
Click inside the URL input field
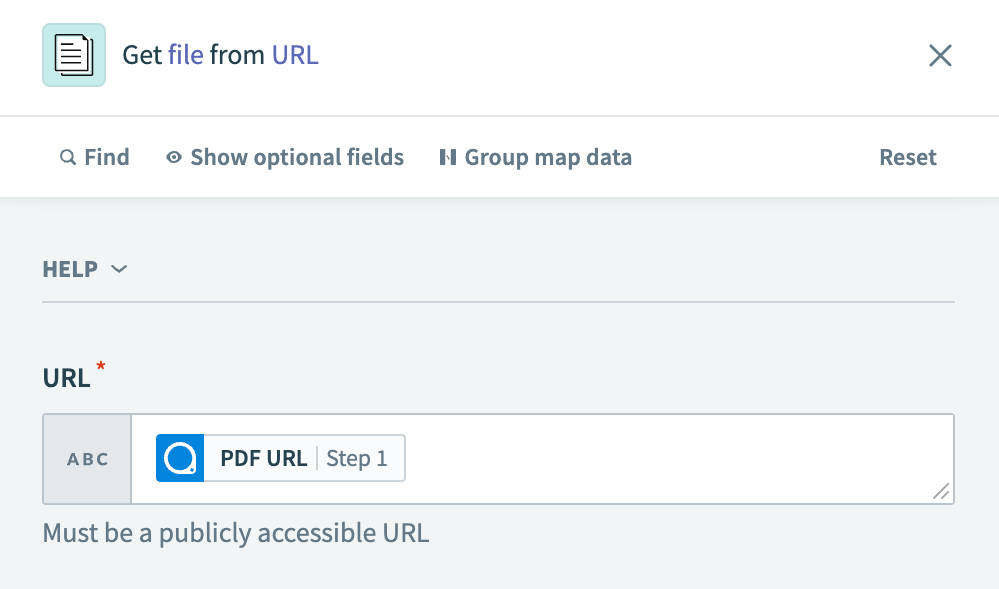click(x=650, y=458)
